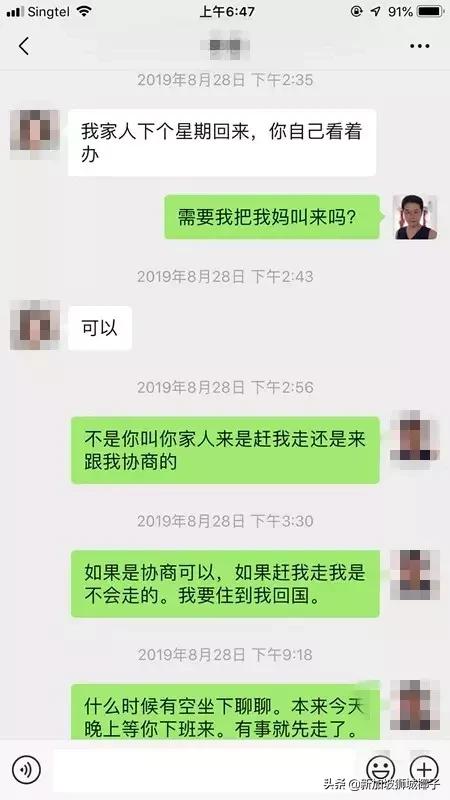
Task: Tap the '如果是协商可以' message bubble
Action: tap(225, 584)
